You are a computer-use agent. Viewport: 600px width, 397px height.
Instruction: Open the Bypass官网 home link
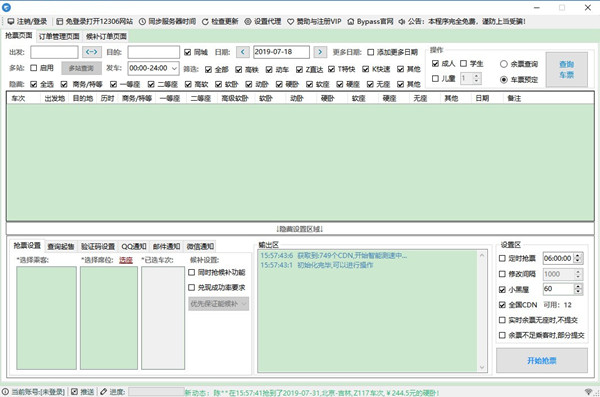pyautogui.click(x=370, y=21)
